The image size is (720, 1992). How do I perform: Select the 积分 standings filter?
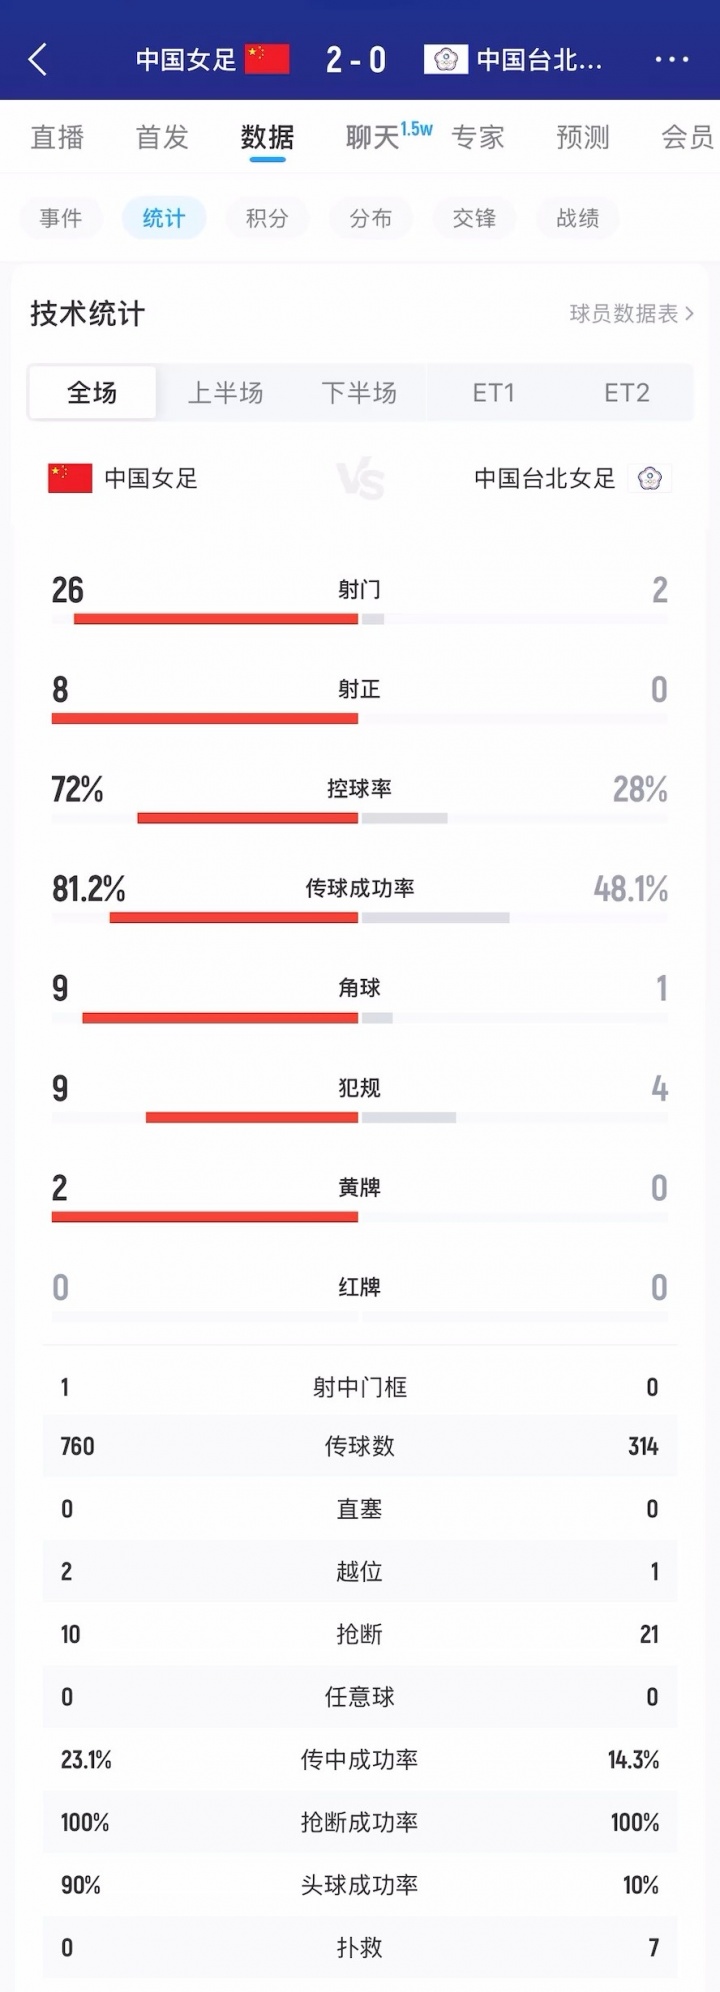(x=267, y=218)
